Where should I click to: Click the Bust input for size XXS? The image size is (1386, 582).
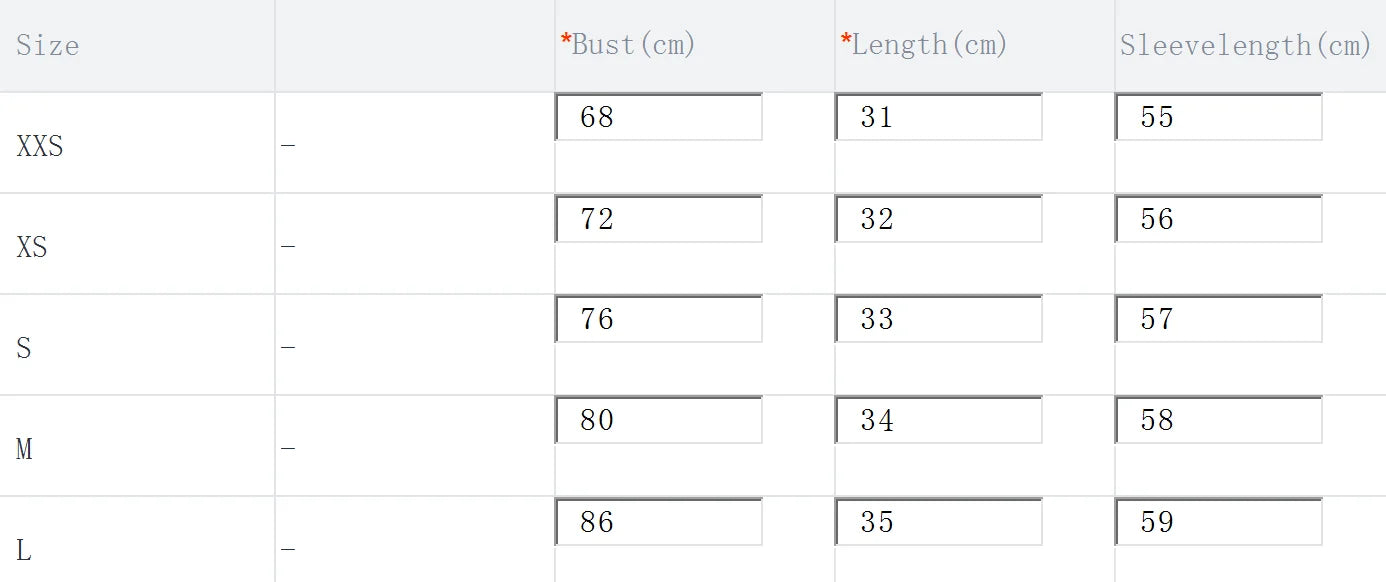[x=658, y=117]
